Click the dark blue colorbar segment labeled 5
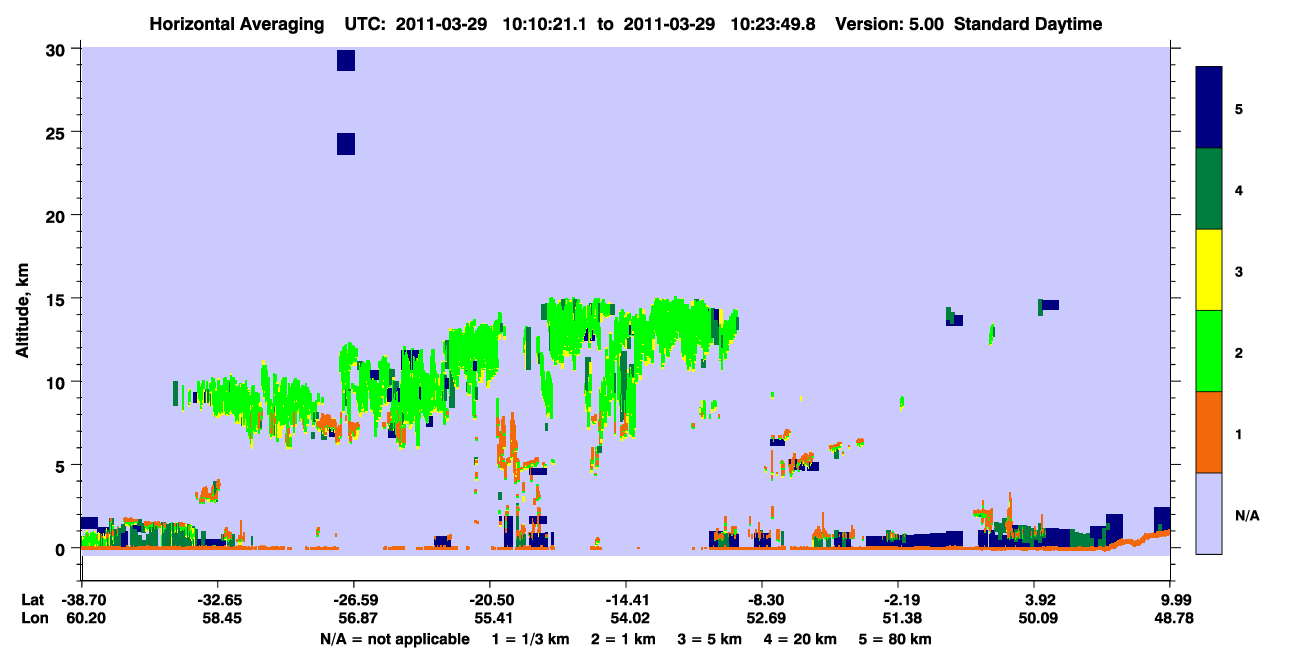Screen dimensions: 1300x667 pos(1209,108)
